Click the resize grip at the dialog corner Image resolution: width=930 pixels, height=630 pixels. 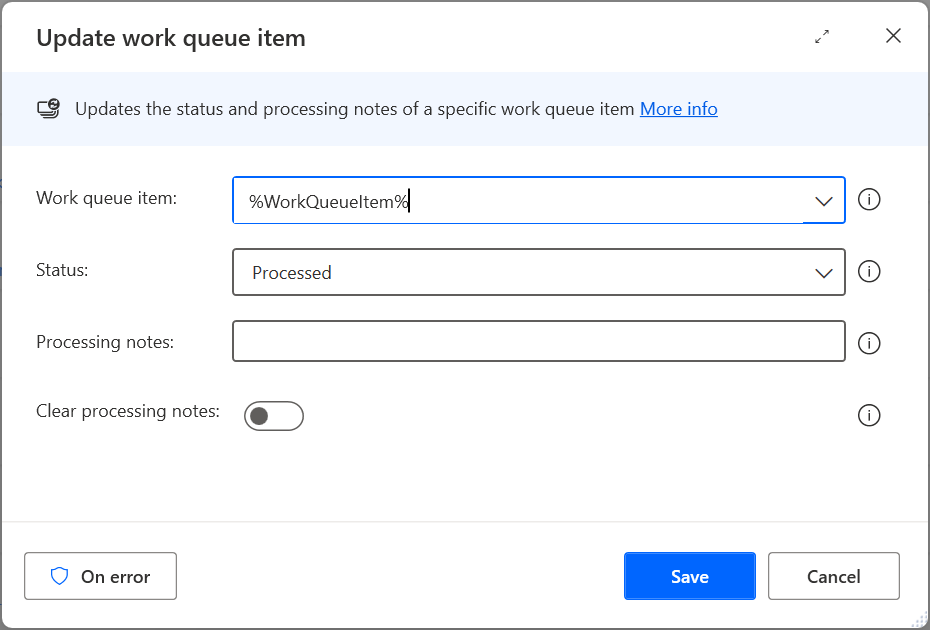[x=920, y=621]
